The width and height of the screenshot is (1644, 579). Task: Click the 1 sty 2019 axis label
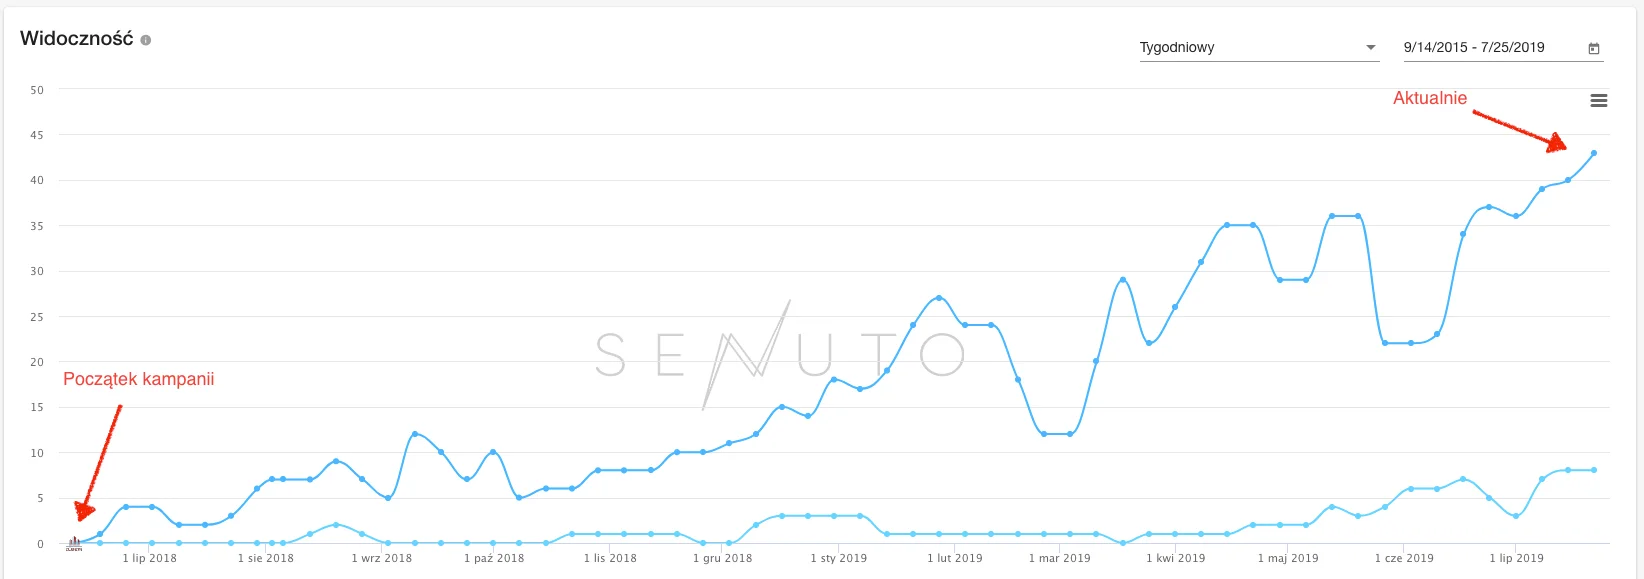point(838,558)
